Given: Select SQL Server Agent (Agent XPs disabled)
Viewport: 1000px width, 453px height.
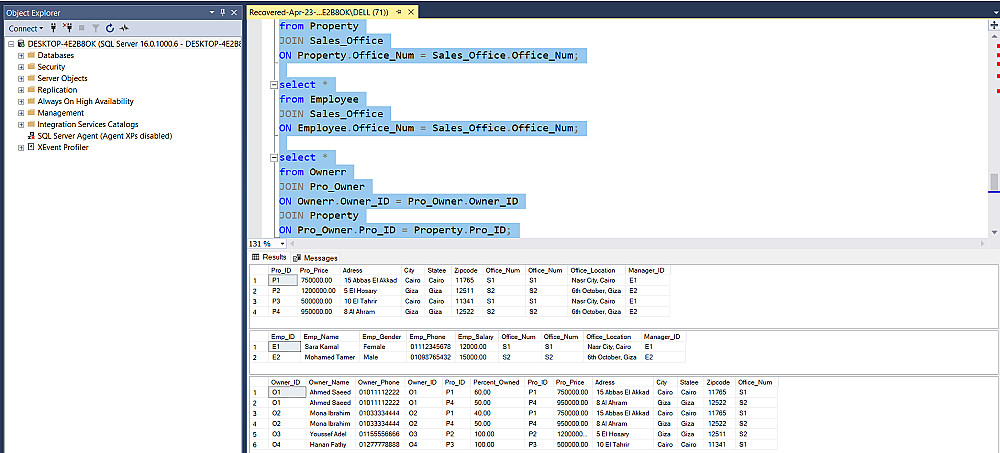Looking at the screenshot, I should (105, 136).
